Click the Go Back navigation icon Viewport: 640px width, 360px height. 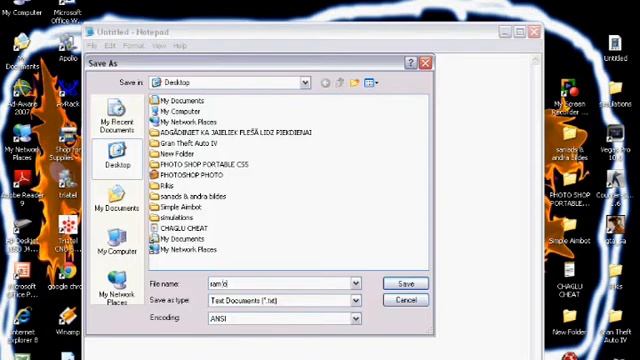coord(325,83)
